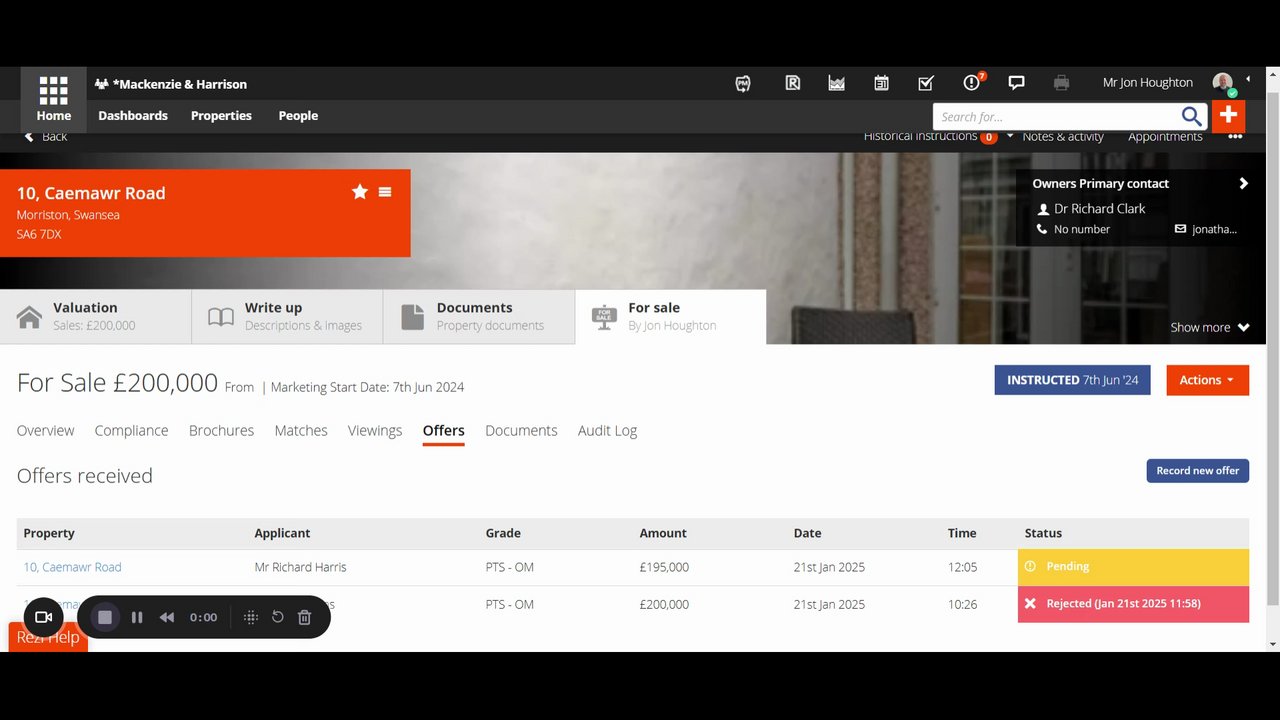This screenshot has height=720, width=1280.
Task: Expand the Historical instructions dropdown
Action: (x=1010, y=136)
